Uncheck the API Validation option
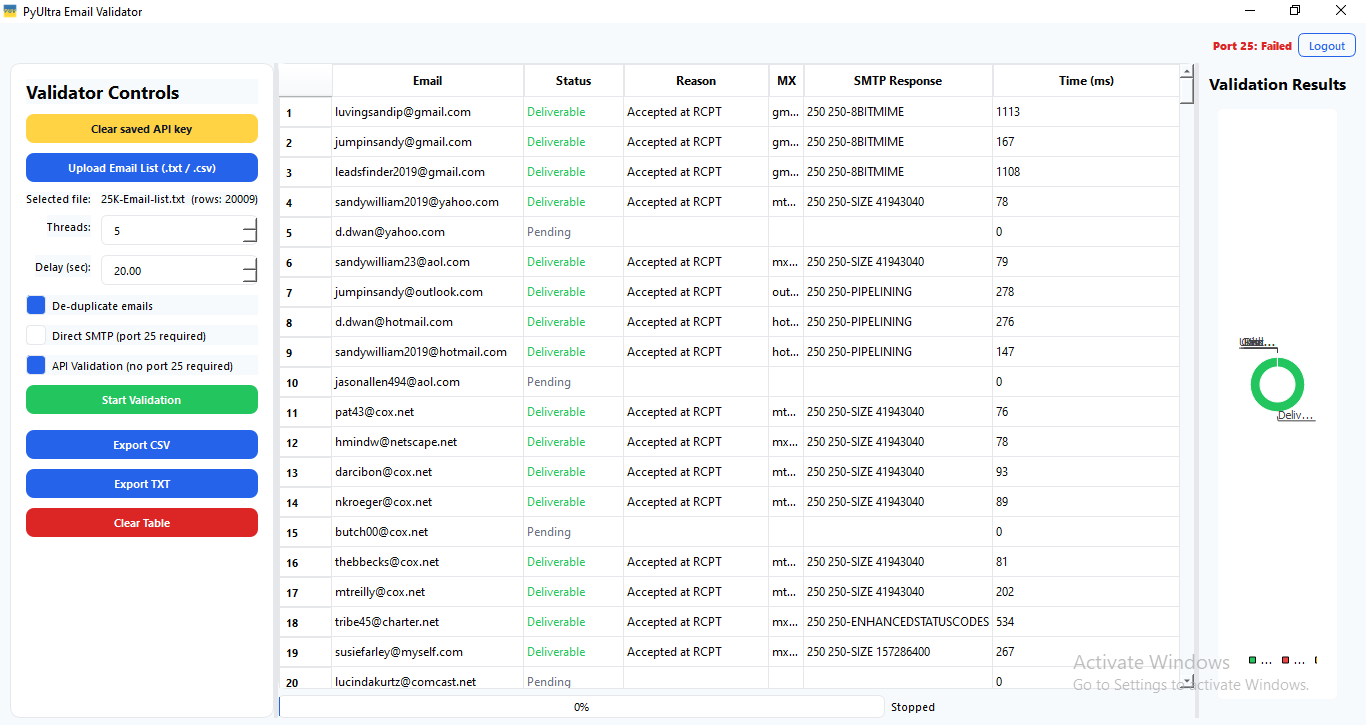Image resolution: width=1366 pixels, height=725 pixels. (x=35, y=365)
